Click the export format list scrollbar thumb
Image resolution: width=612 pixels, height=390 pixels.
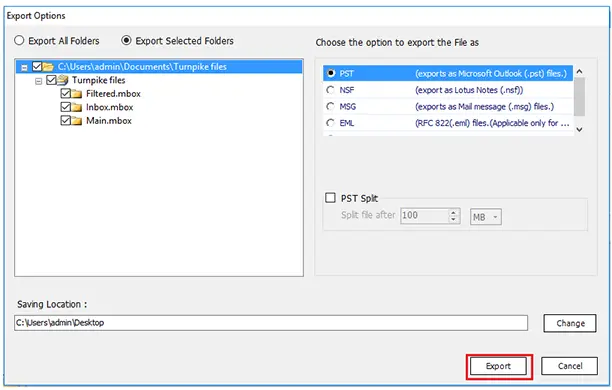click(580, 96)
